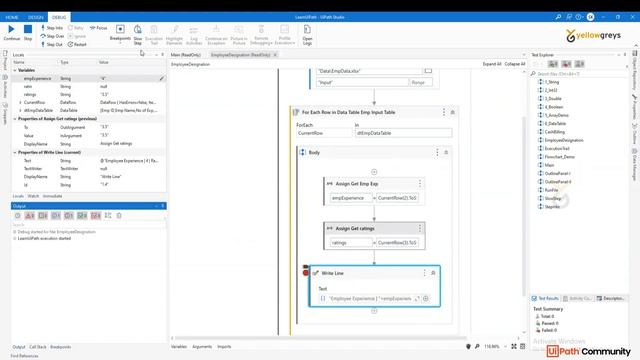This screenshot has height=360, width=640.
Task: Toggle error messages filter in Output
Action: coord(29,216)
